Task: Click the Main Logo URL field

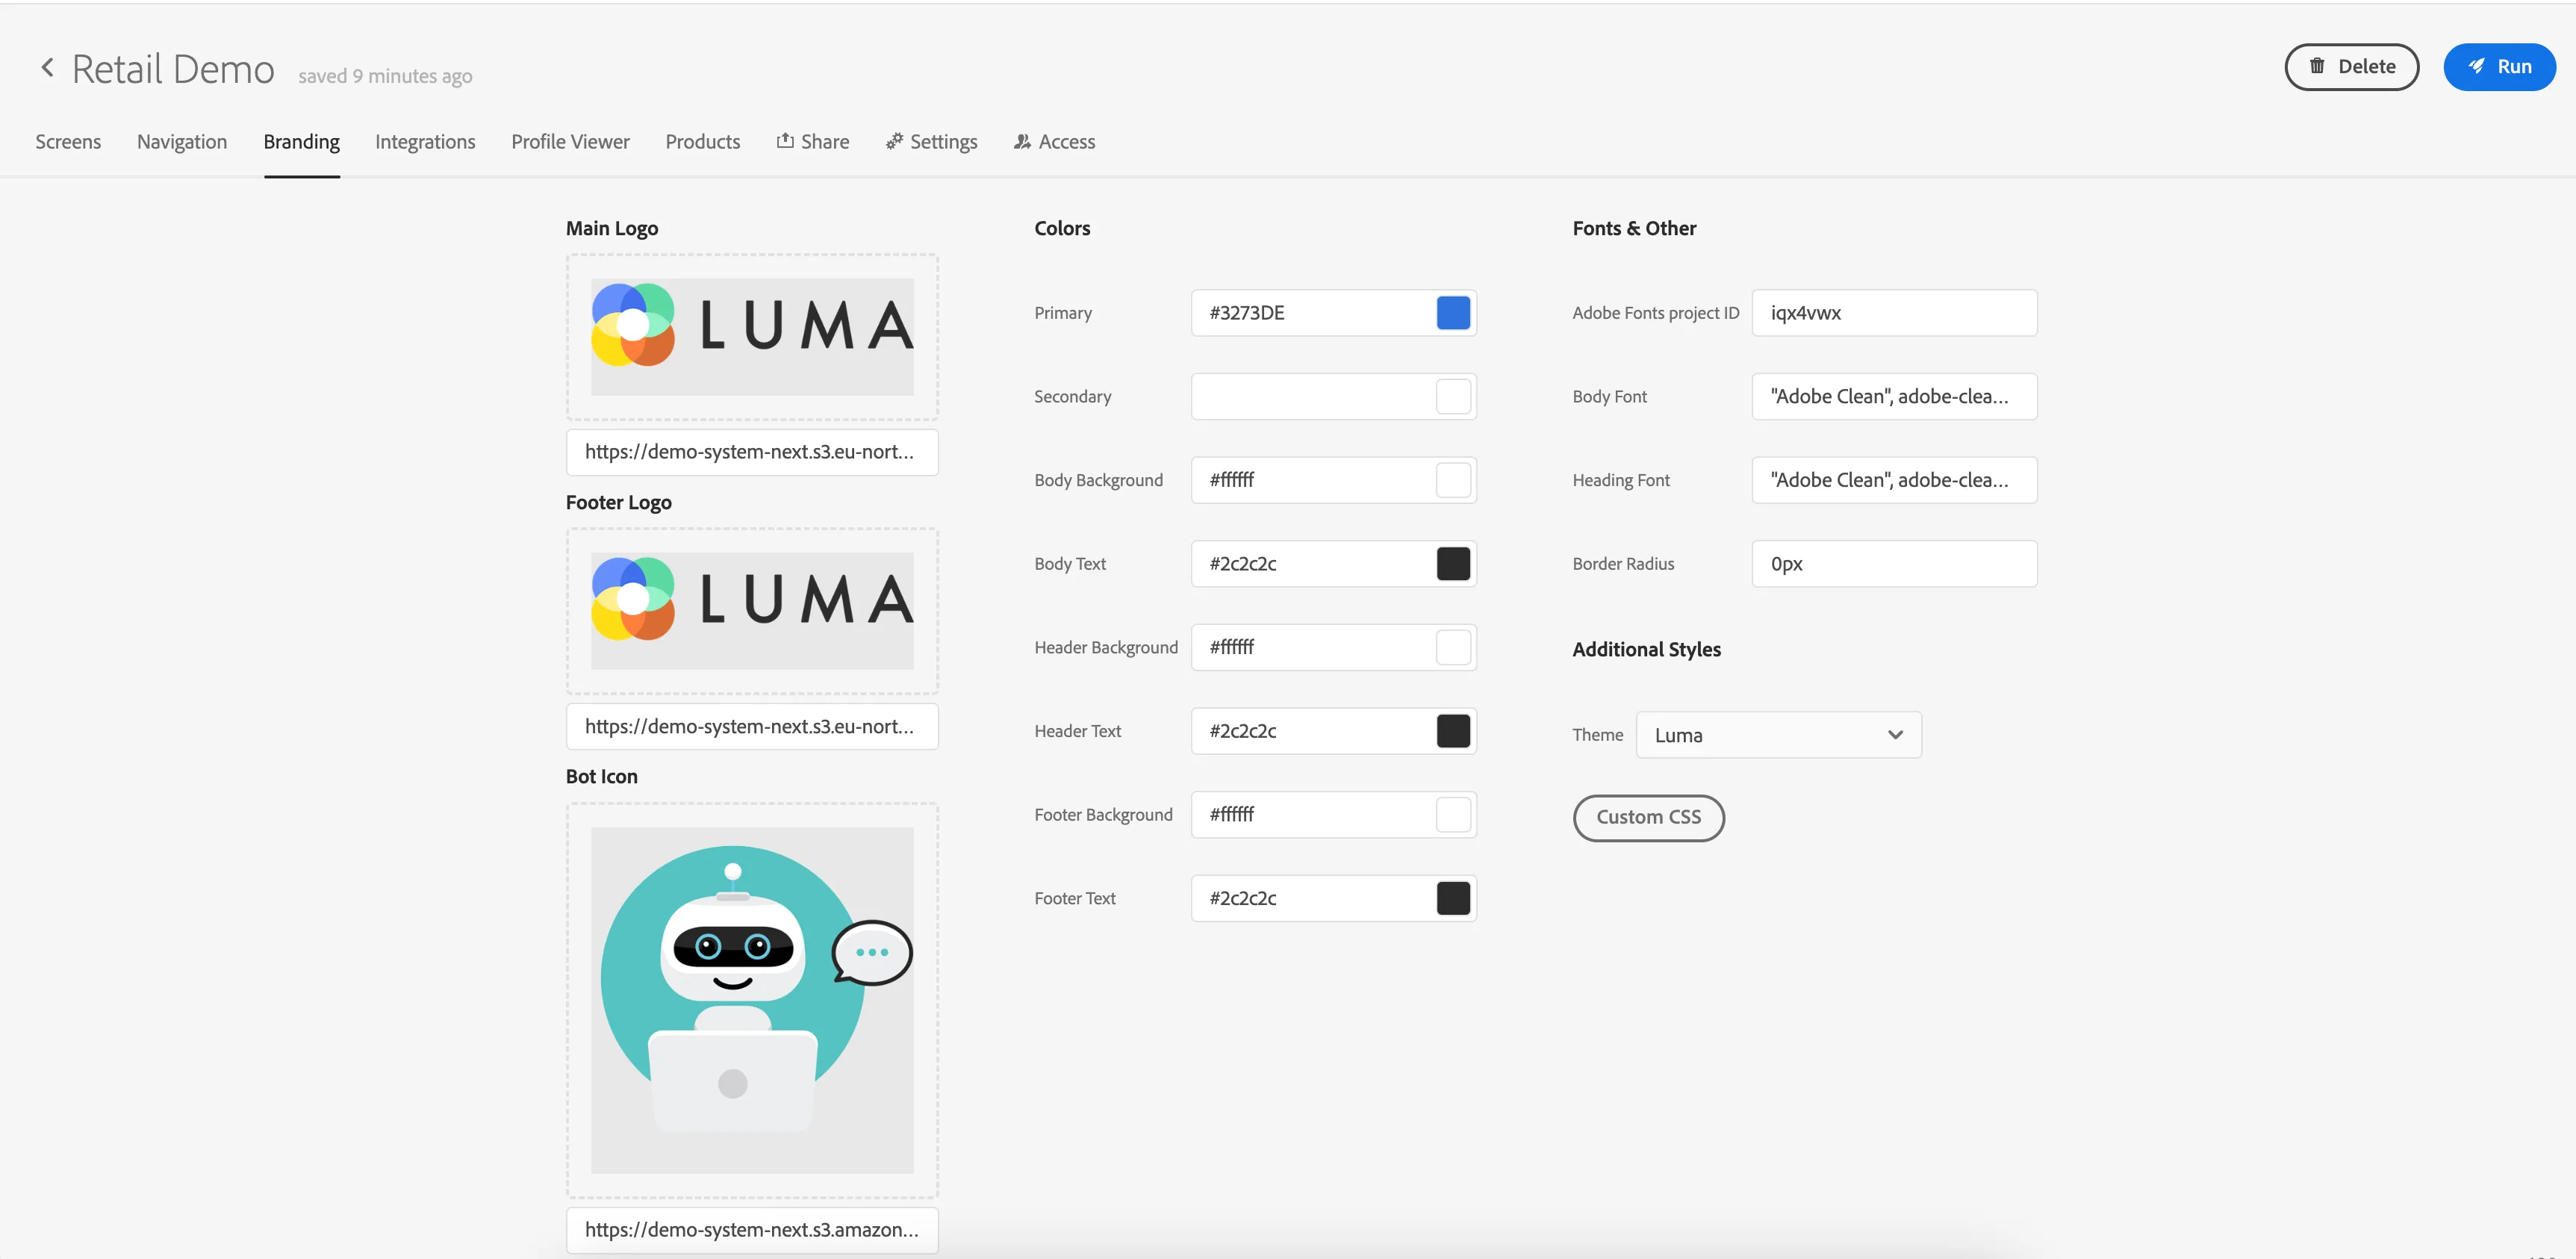Action: 752,452
